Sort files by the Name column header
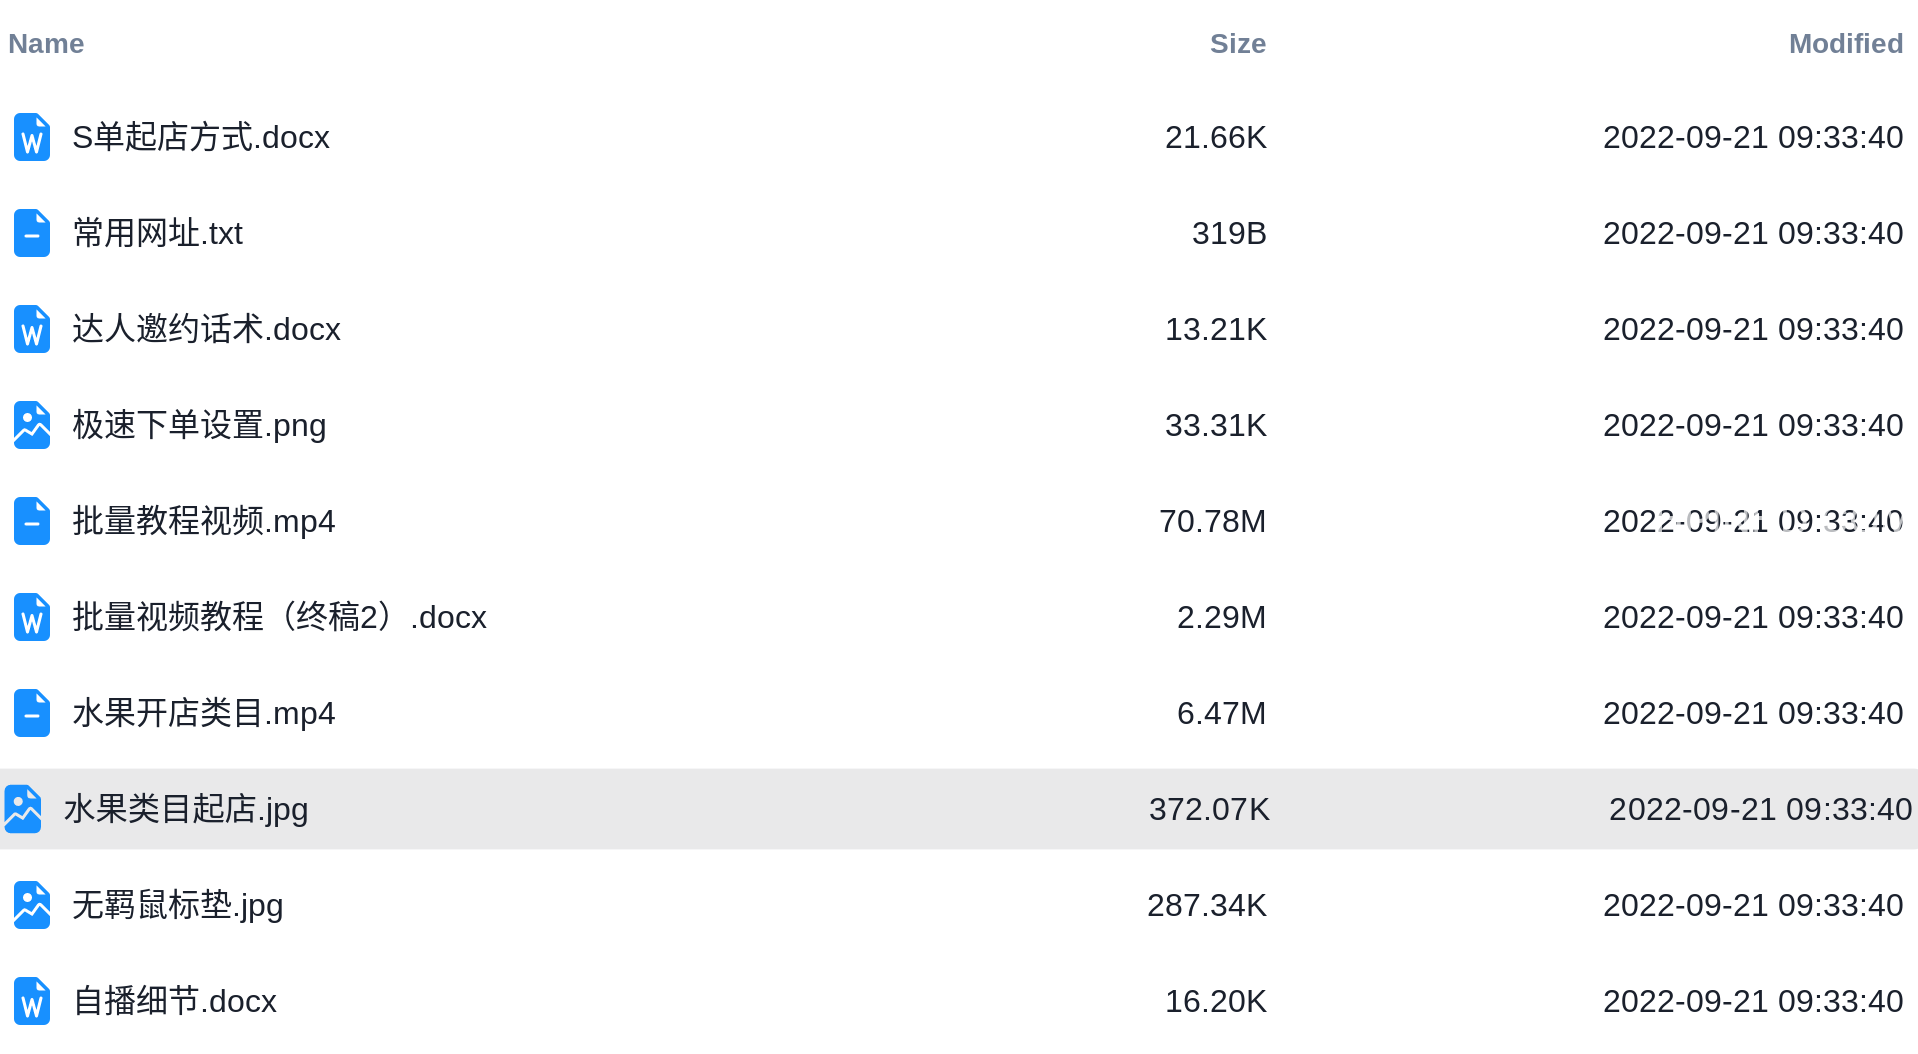The width and height of the screenshot is (1918, 1054). tap(46, 44)
